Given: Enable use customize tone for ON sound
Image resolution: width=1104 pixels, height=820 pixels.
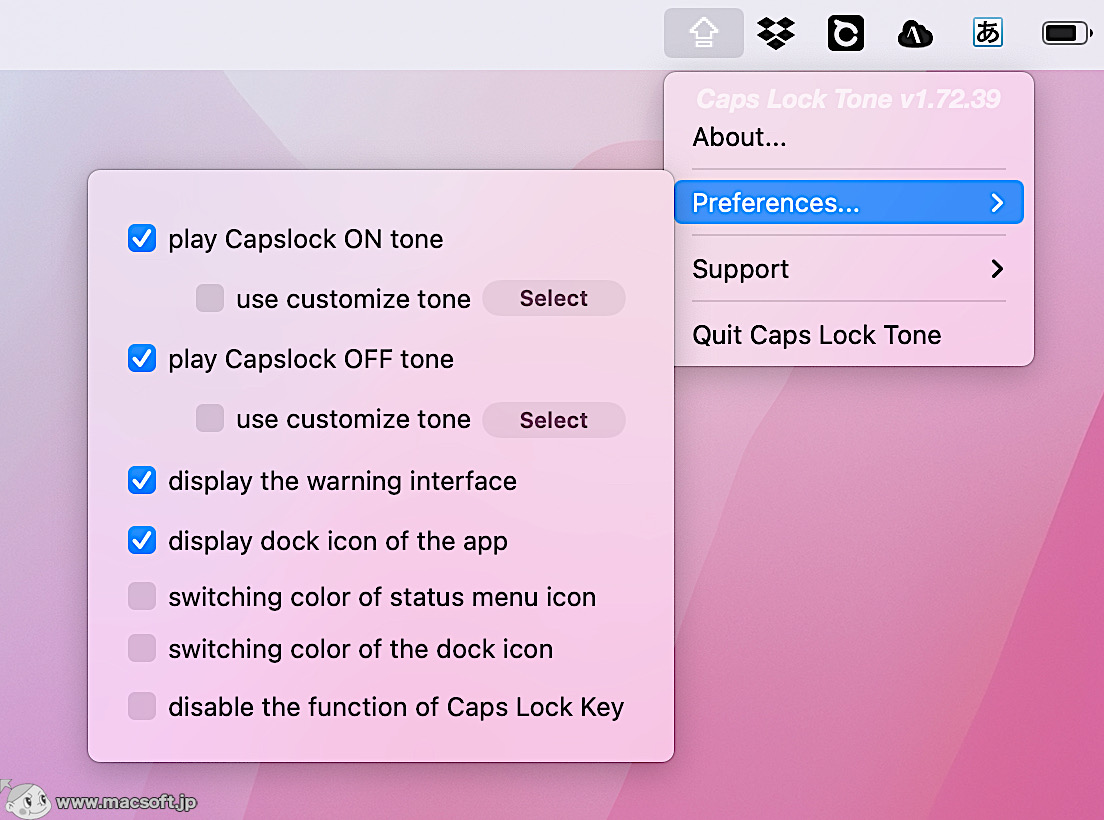Looking at the screenshot, I should click(x=210, y=298).
